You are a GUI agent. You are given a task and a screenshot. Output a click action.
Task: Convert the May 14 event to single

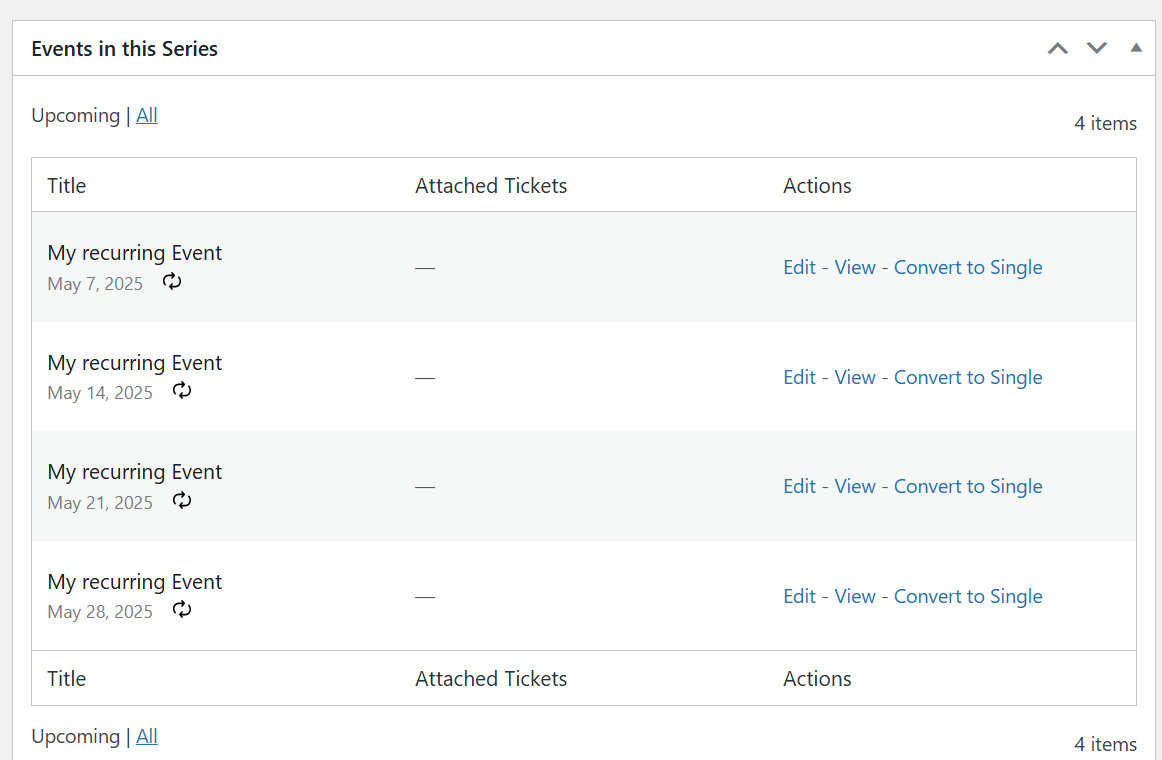pyautogui.click(x=968, y=377)
